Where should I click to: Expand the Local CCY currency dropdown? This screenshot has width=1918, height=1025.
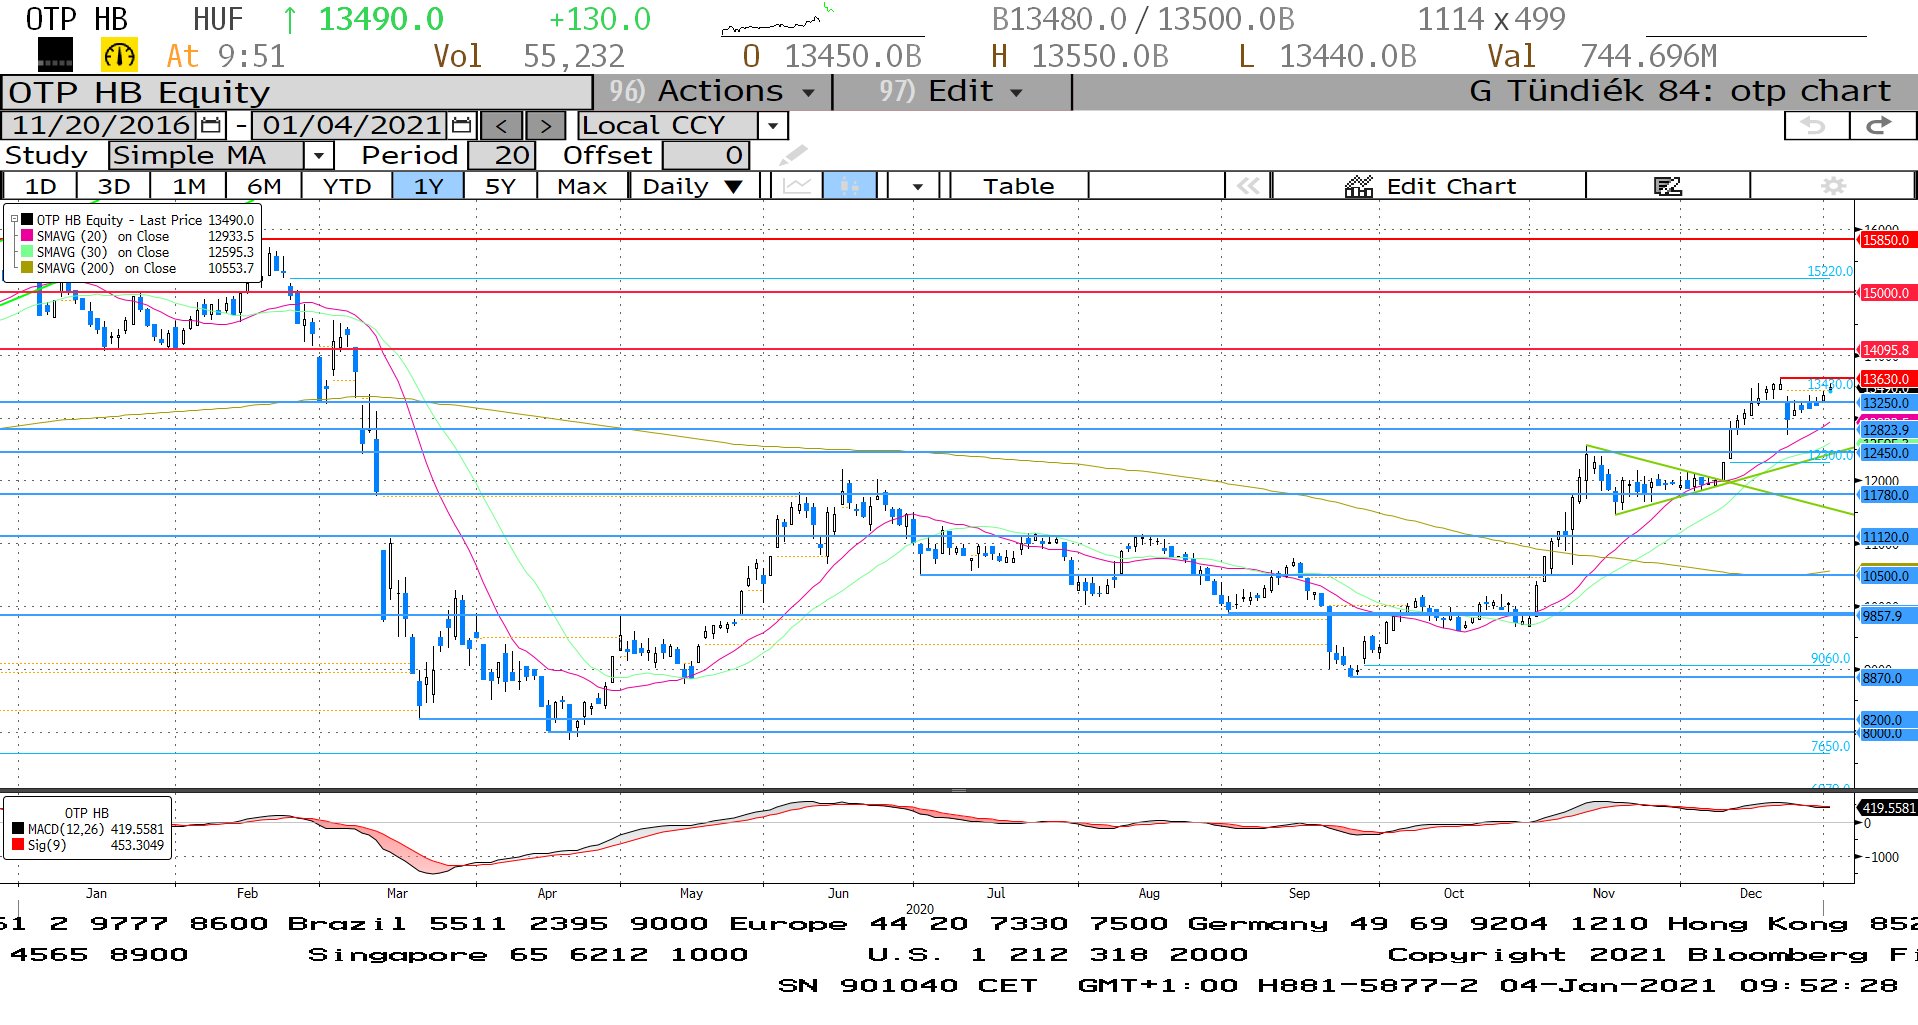coord(772,126)
